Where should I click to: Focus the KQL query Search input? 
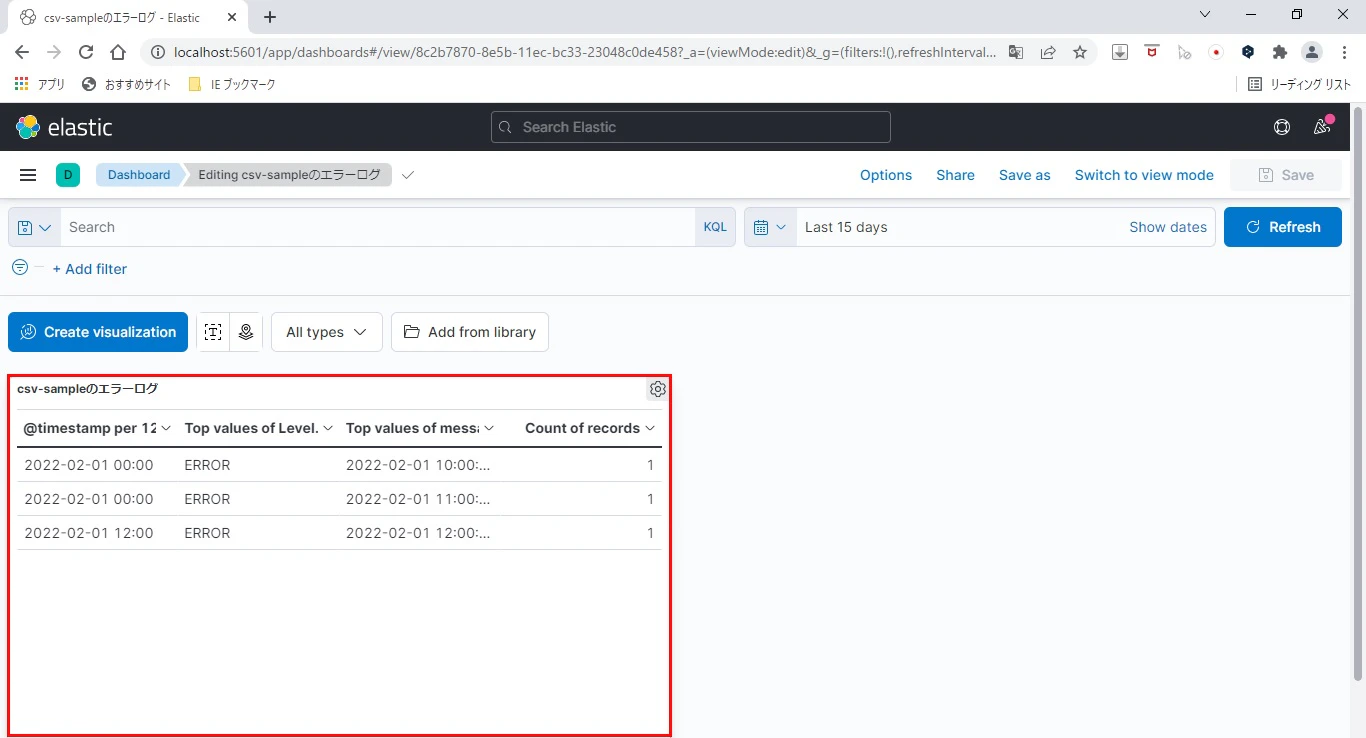point(378,227)
